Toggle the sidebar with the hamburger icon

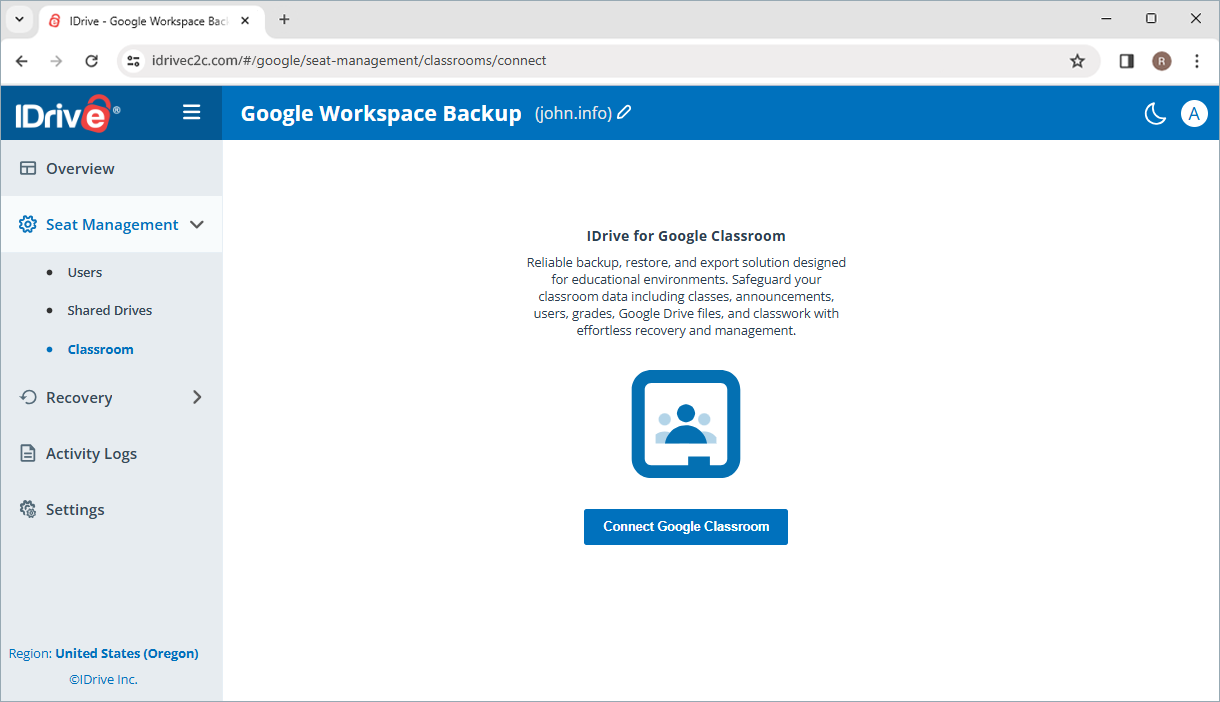click(191, 112)
